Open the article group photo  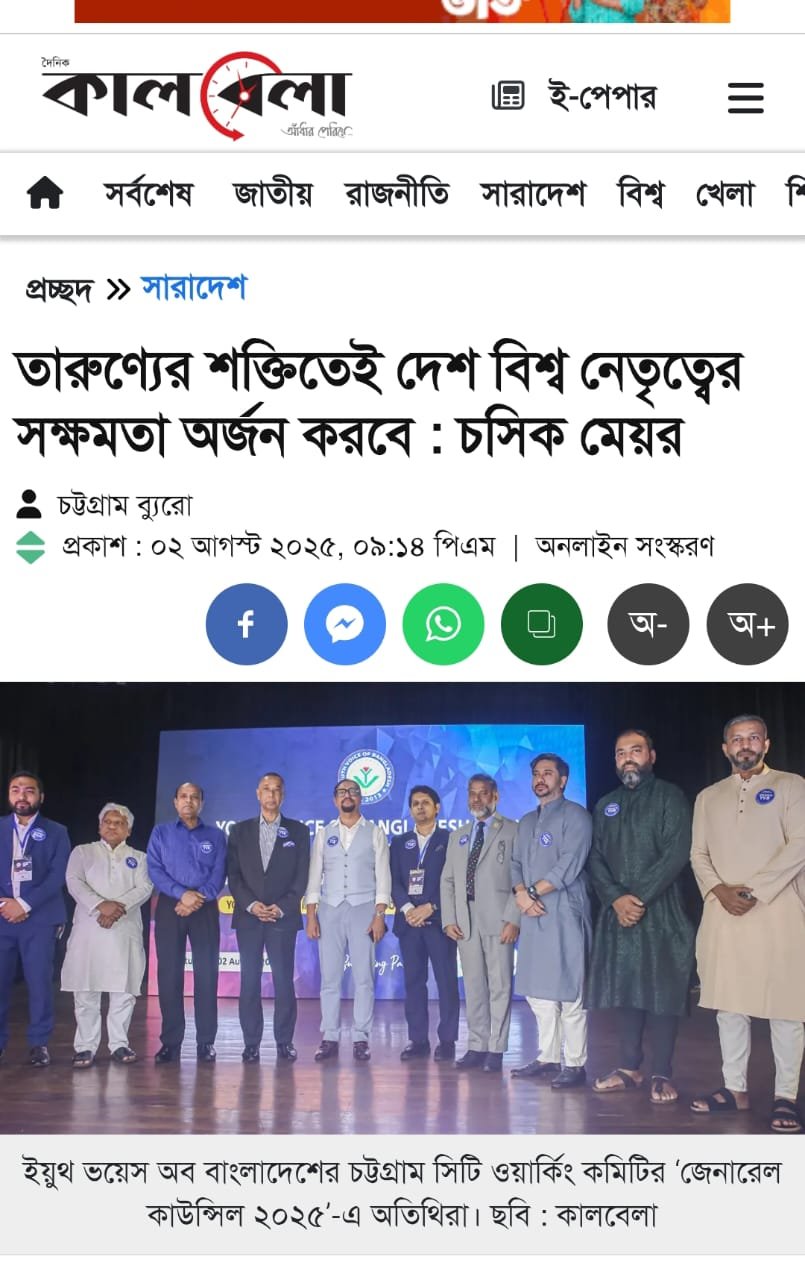pyautogui.click(x=402, y=908)
